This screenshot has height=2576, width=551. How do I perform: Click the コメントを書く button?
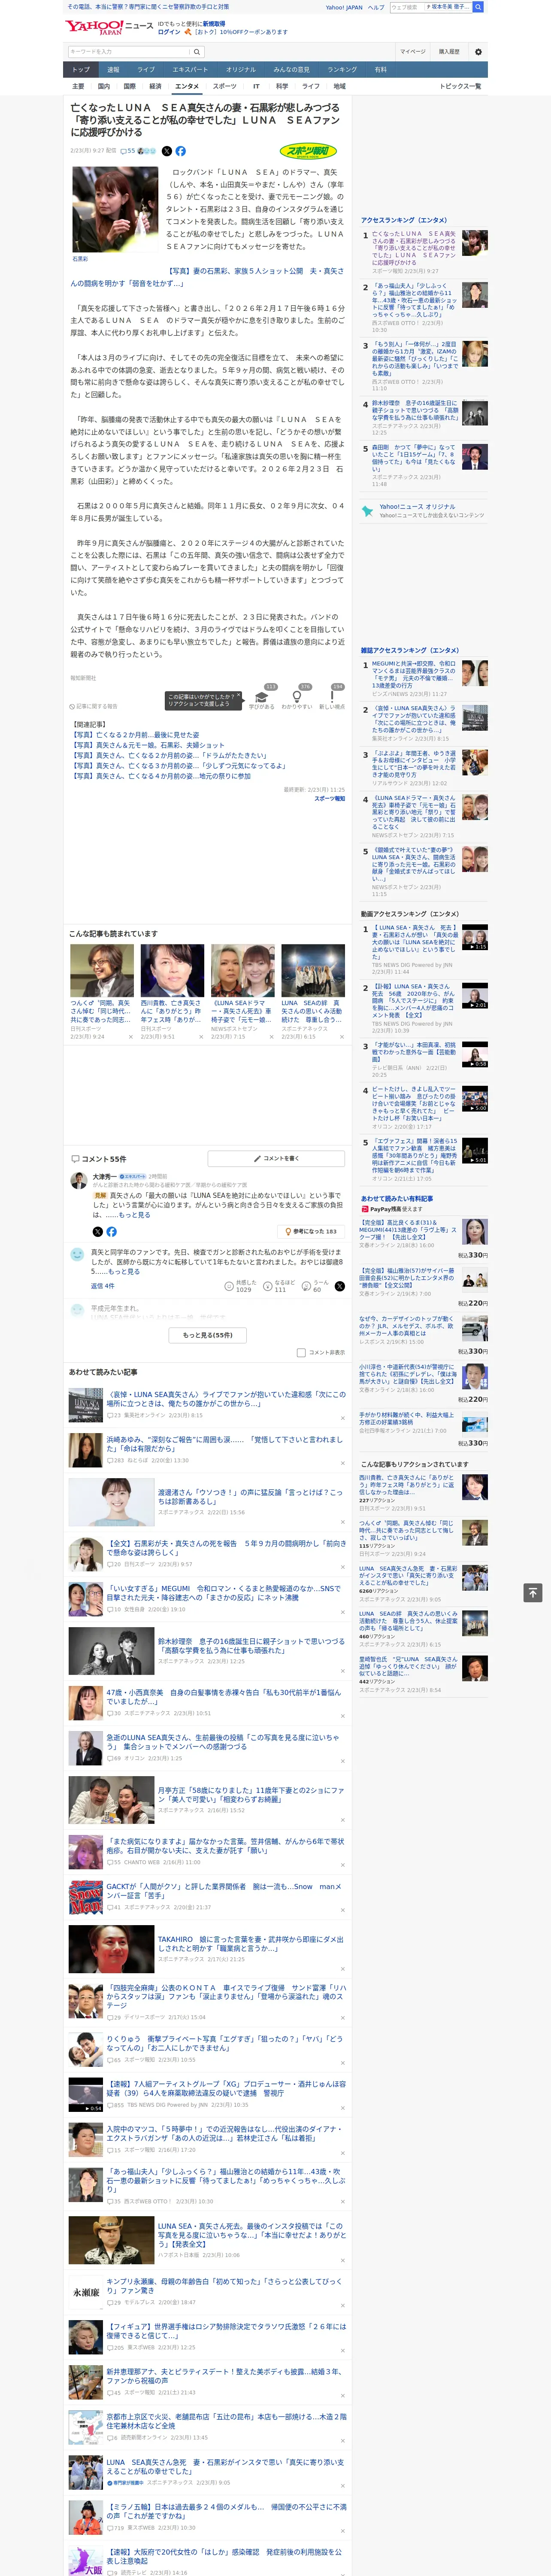coord(276,1158)
